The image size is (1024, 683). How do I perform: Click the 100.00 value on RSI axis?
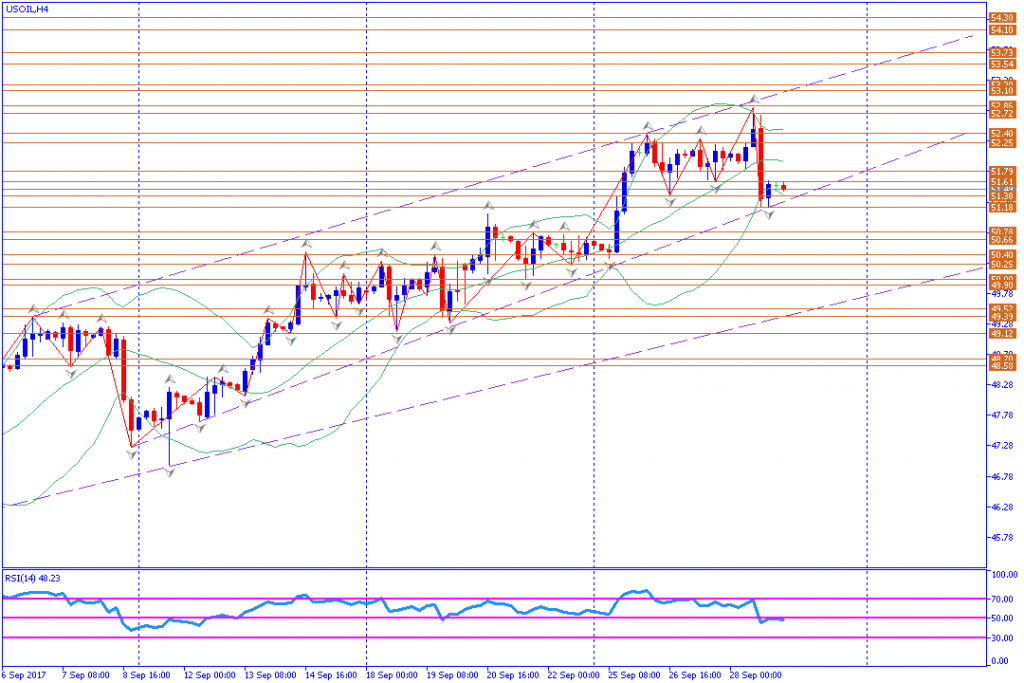click(1004, 575)
